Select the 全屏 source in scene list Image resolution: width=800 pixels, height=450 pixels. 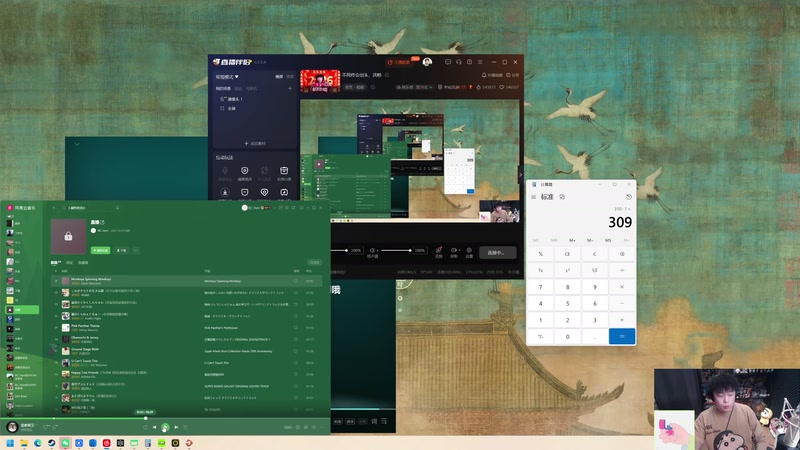pyautogui.click(x=228, y=109)
